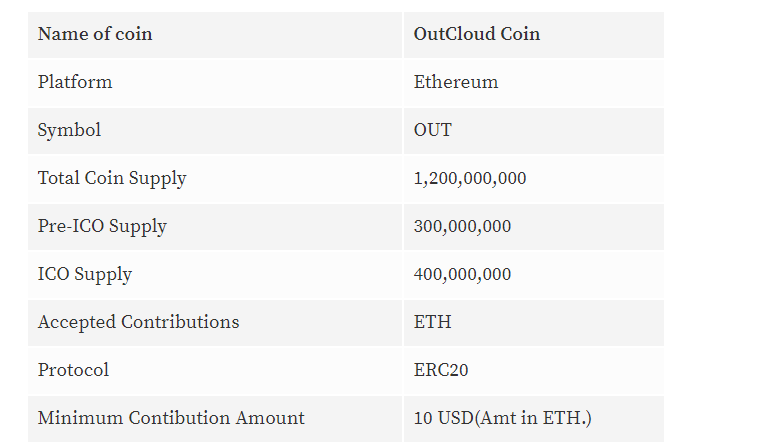The width and height of the screenshot is (758, 447).
Task: Select the 'OutCloud Coin' value text
Action: [x=477, y=34]
